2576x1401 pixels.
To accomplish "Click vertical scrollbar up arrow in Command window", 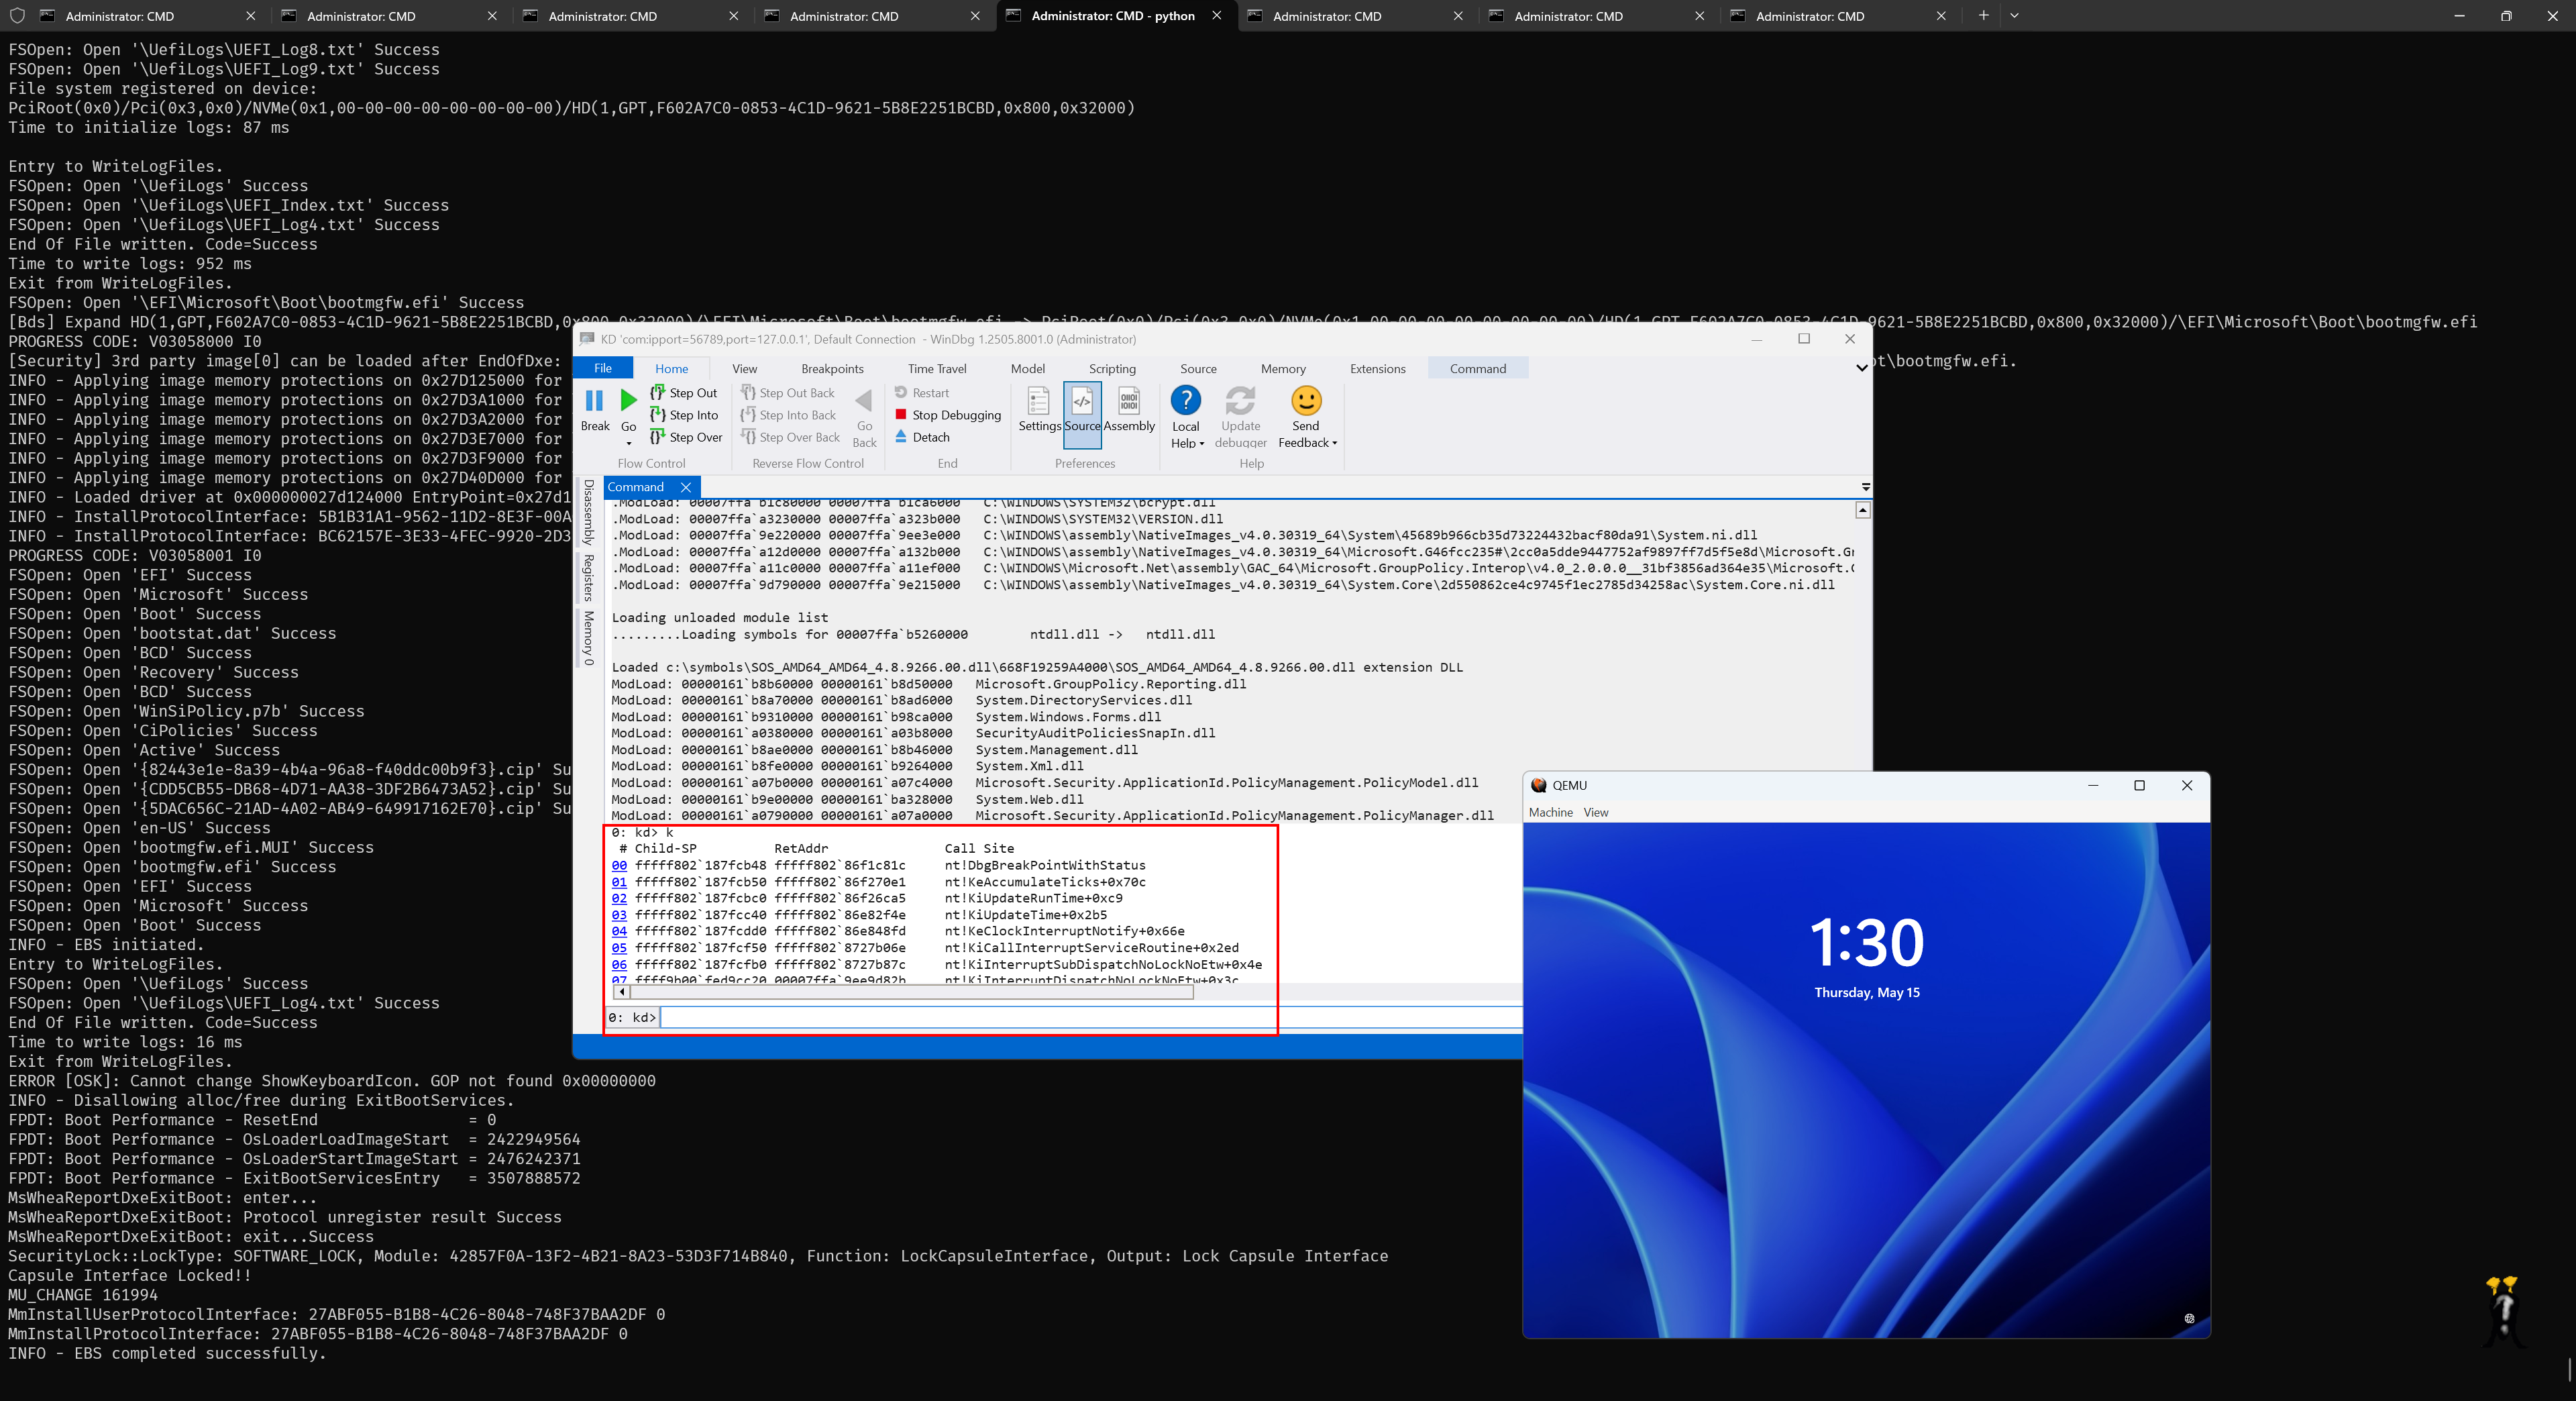I will 1863,511.
